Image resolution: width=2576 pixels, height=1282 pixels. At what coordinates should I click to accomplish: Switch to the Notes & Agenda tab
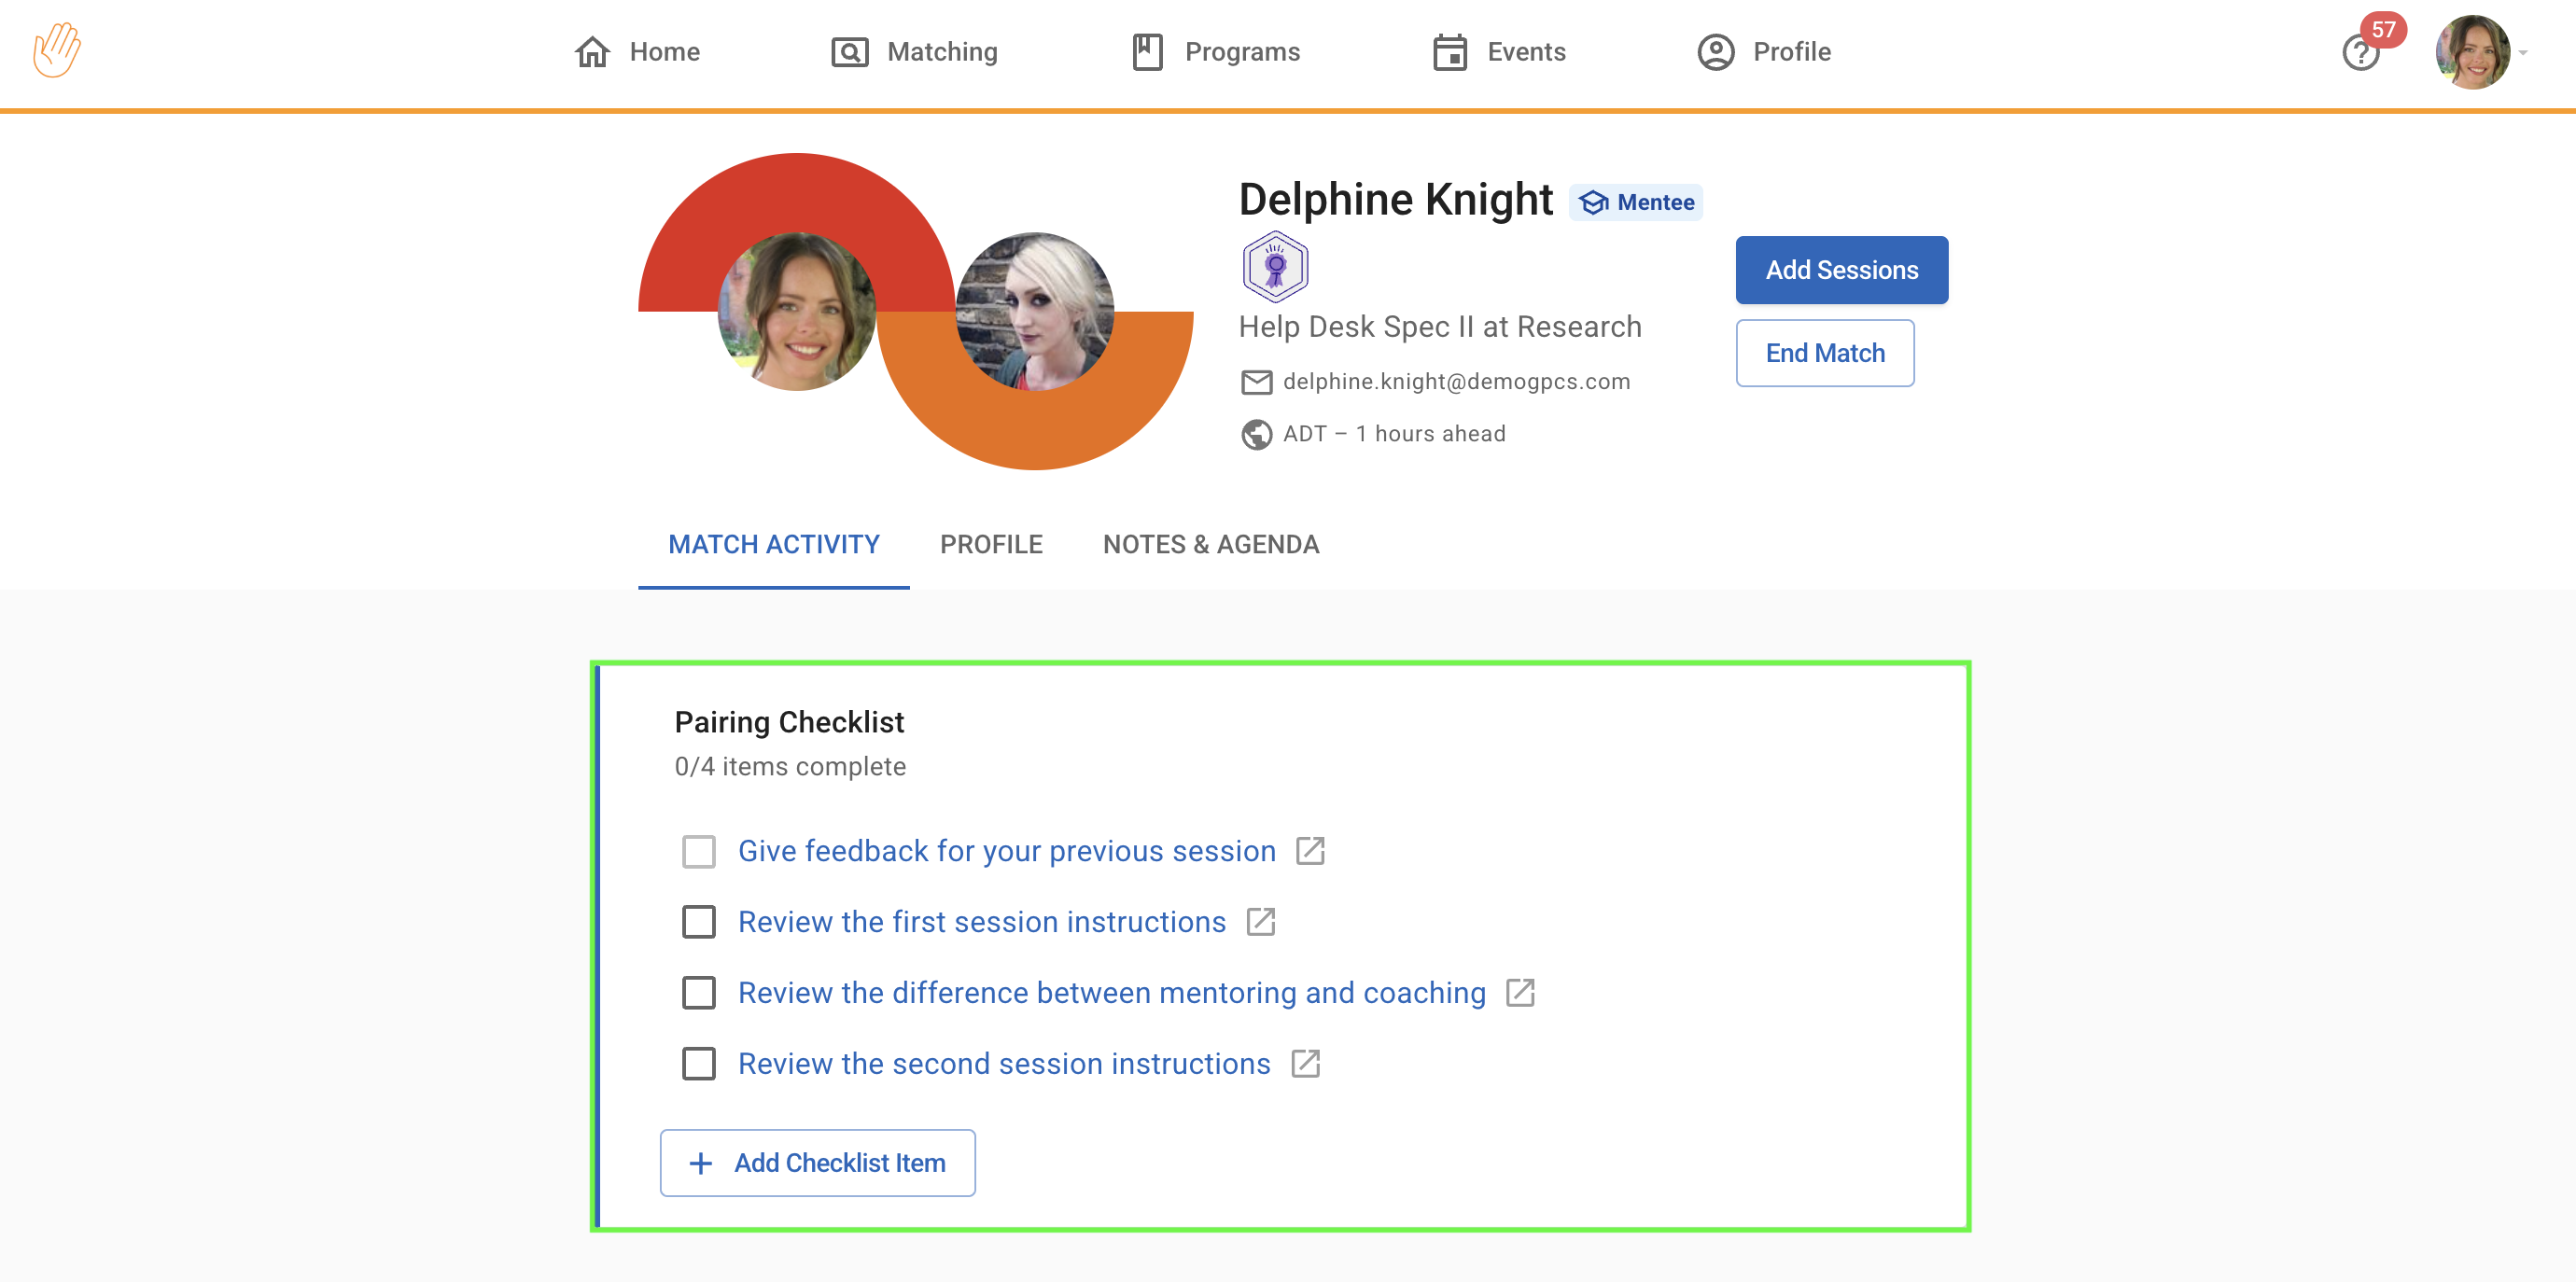(1210, 544)
